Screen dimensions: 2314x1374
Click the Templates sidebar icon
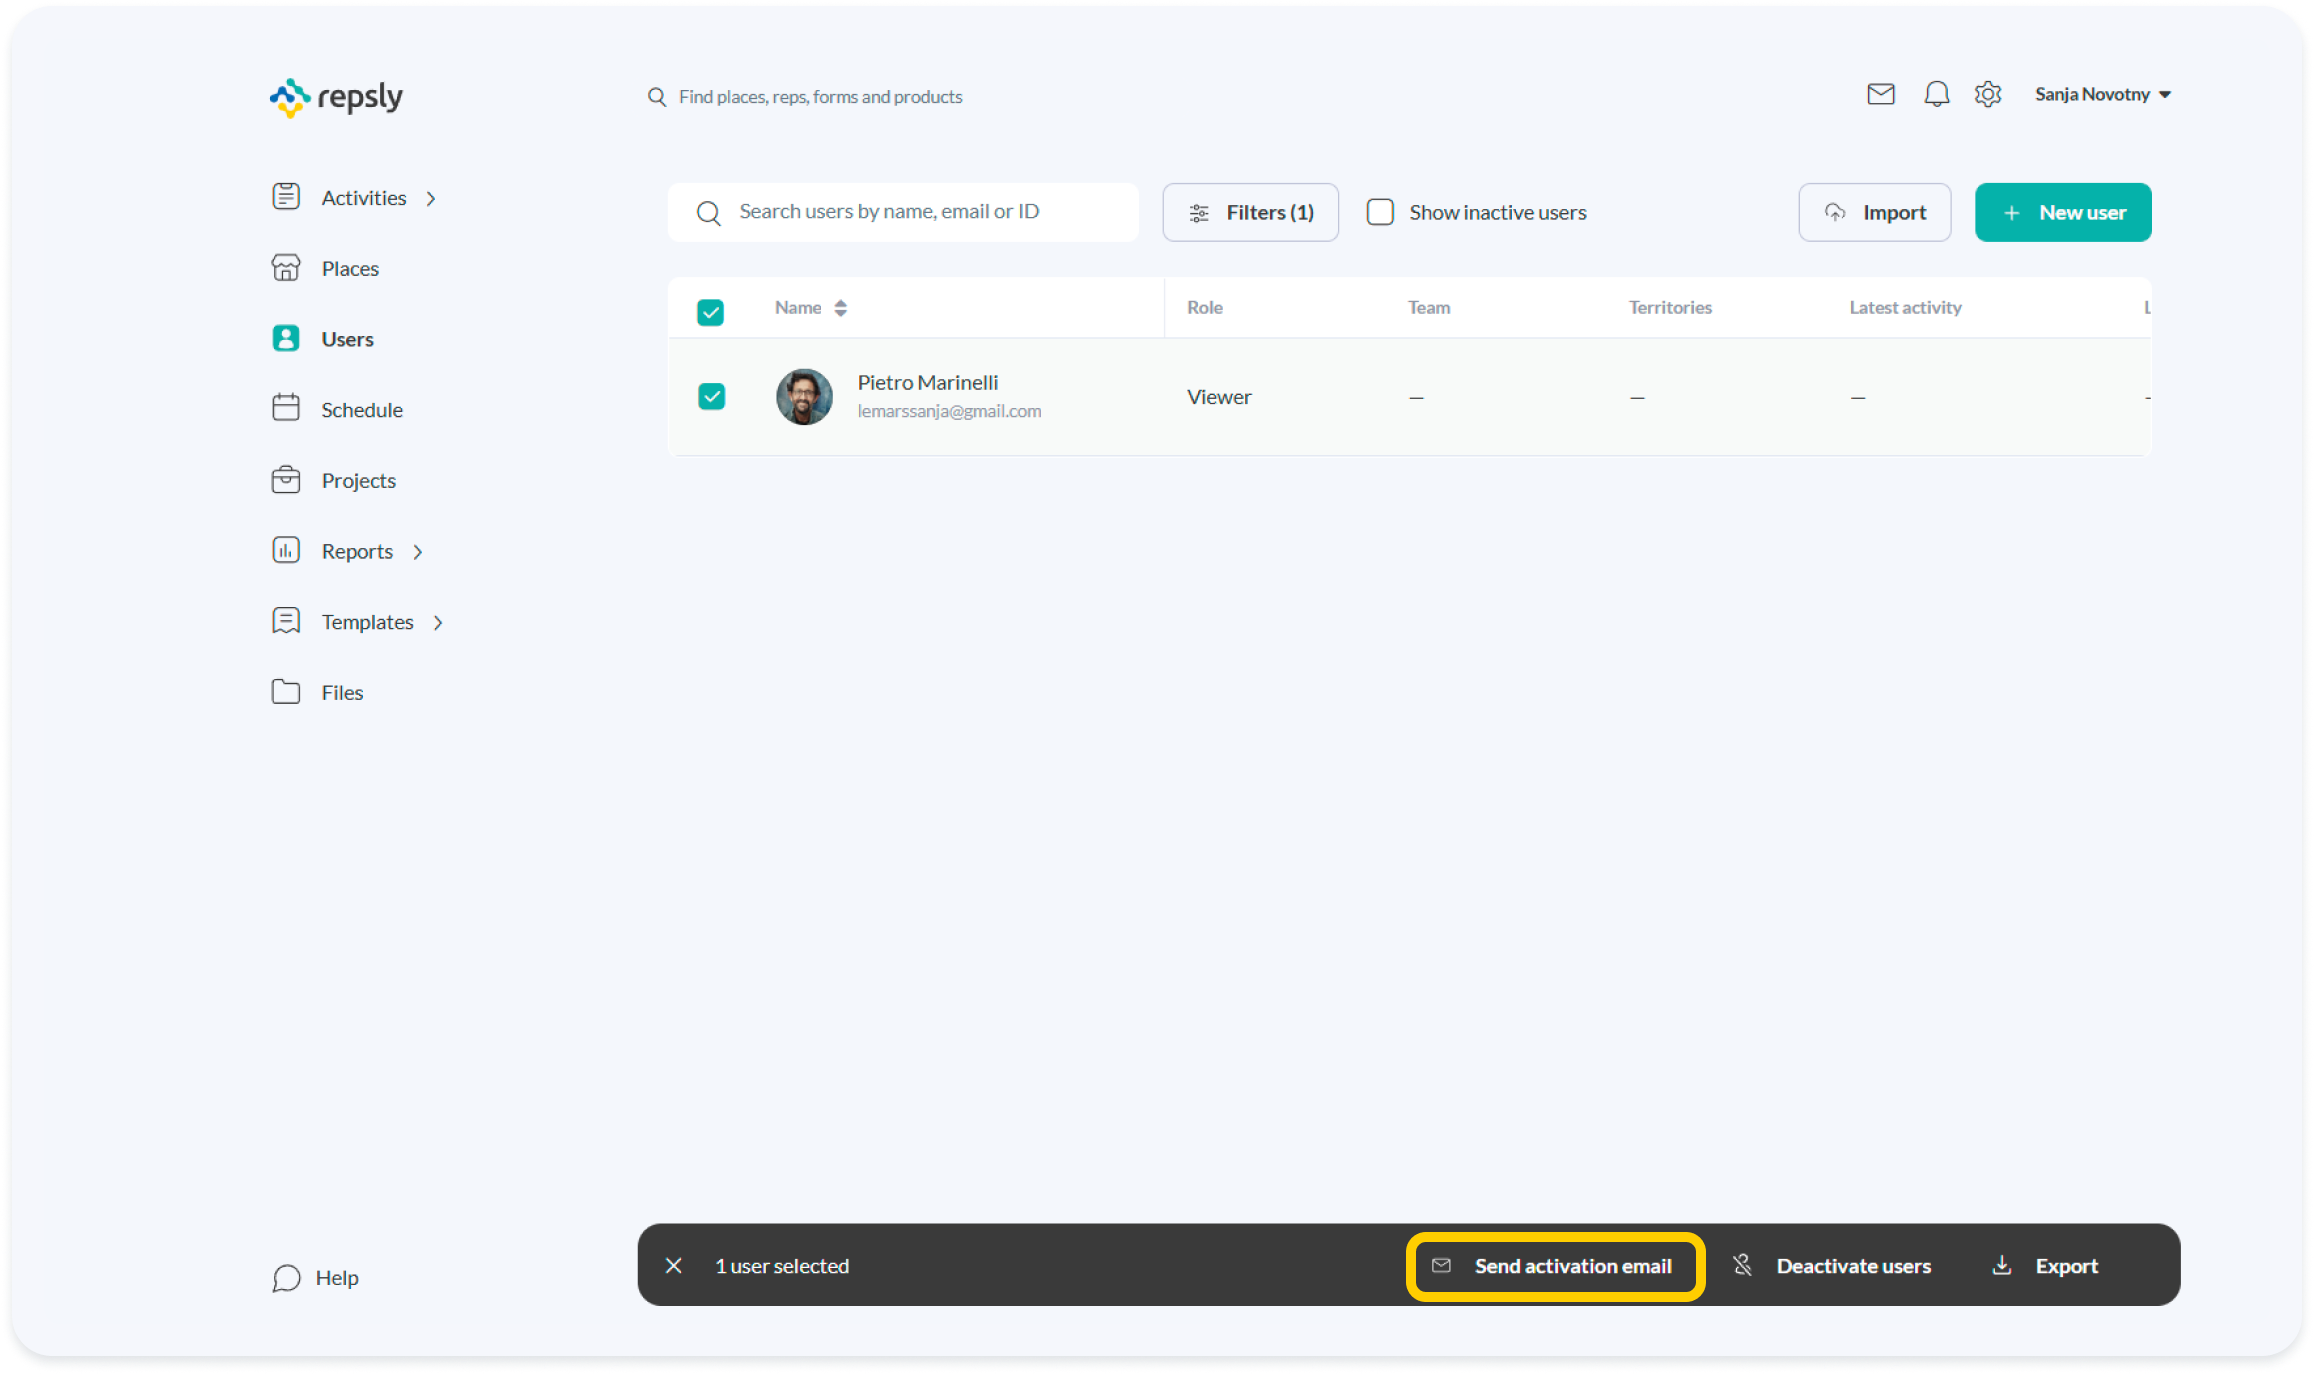coord(286,621)
